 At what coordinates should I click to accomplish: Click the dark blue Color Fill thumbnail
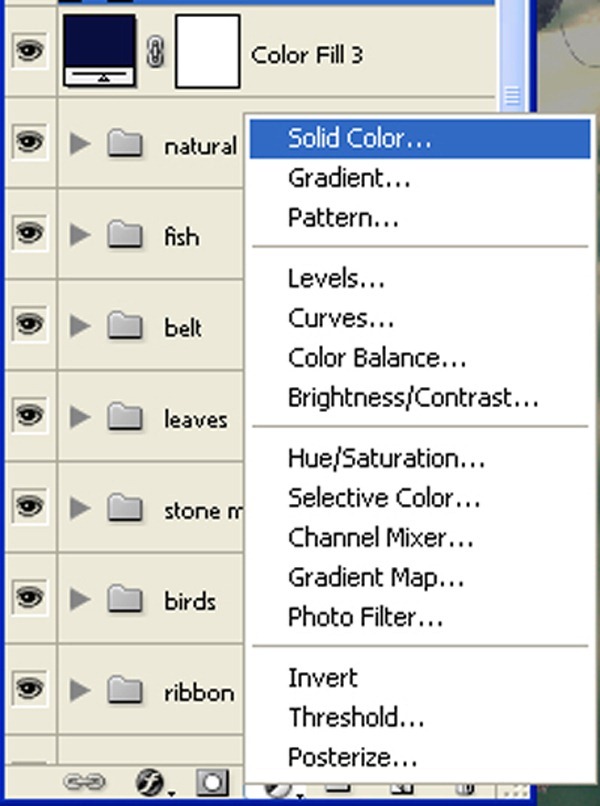[99, 50]
